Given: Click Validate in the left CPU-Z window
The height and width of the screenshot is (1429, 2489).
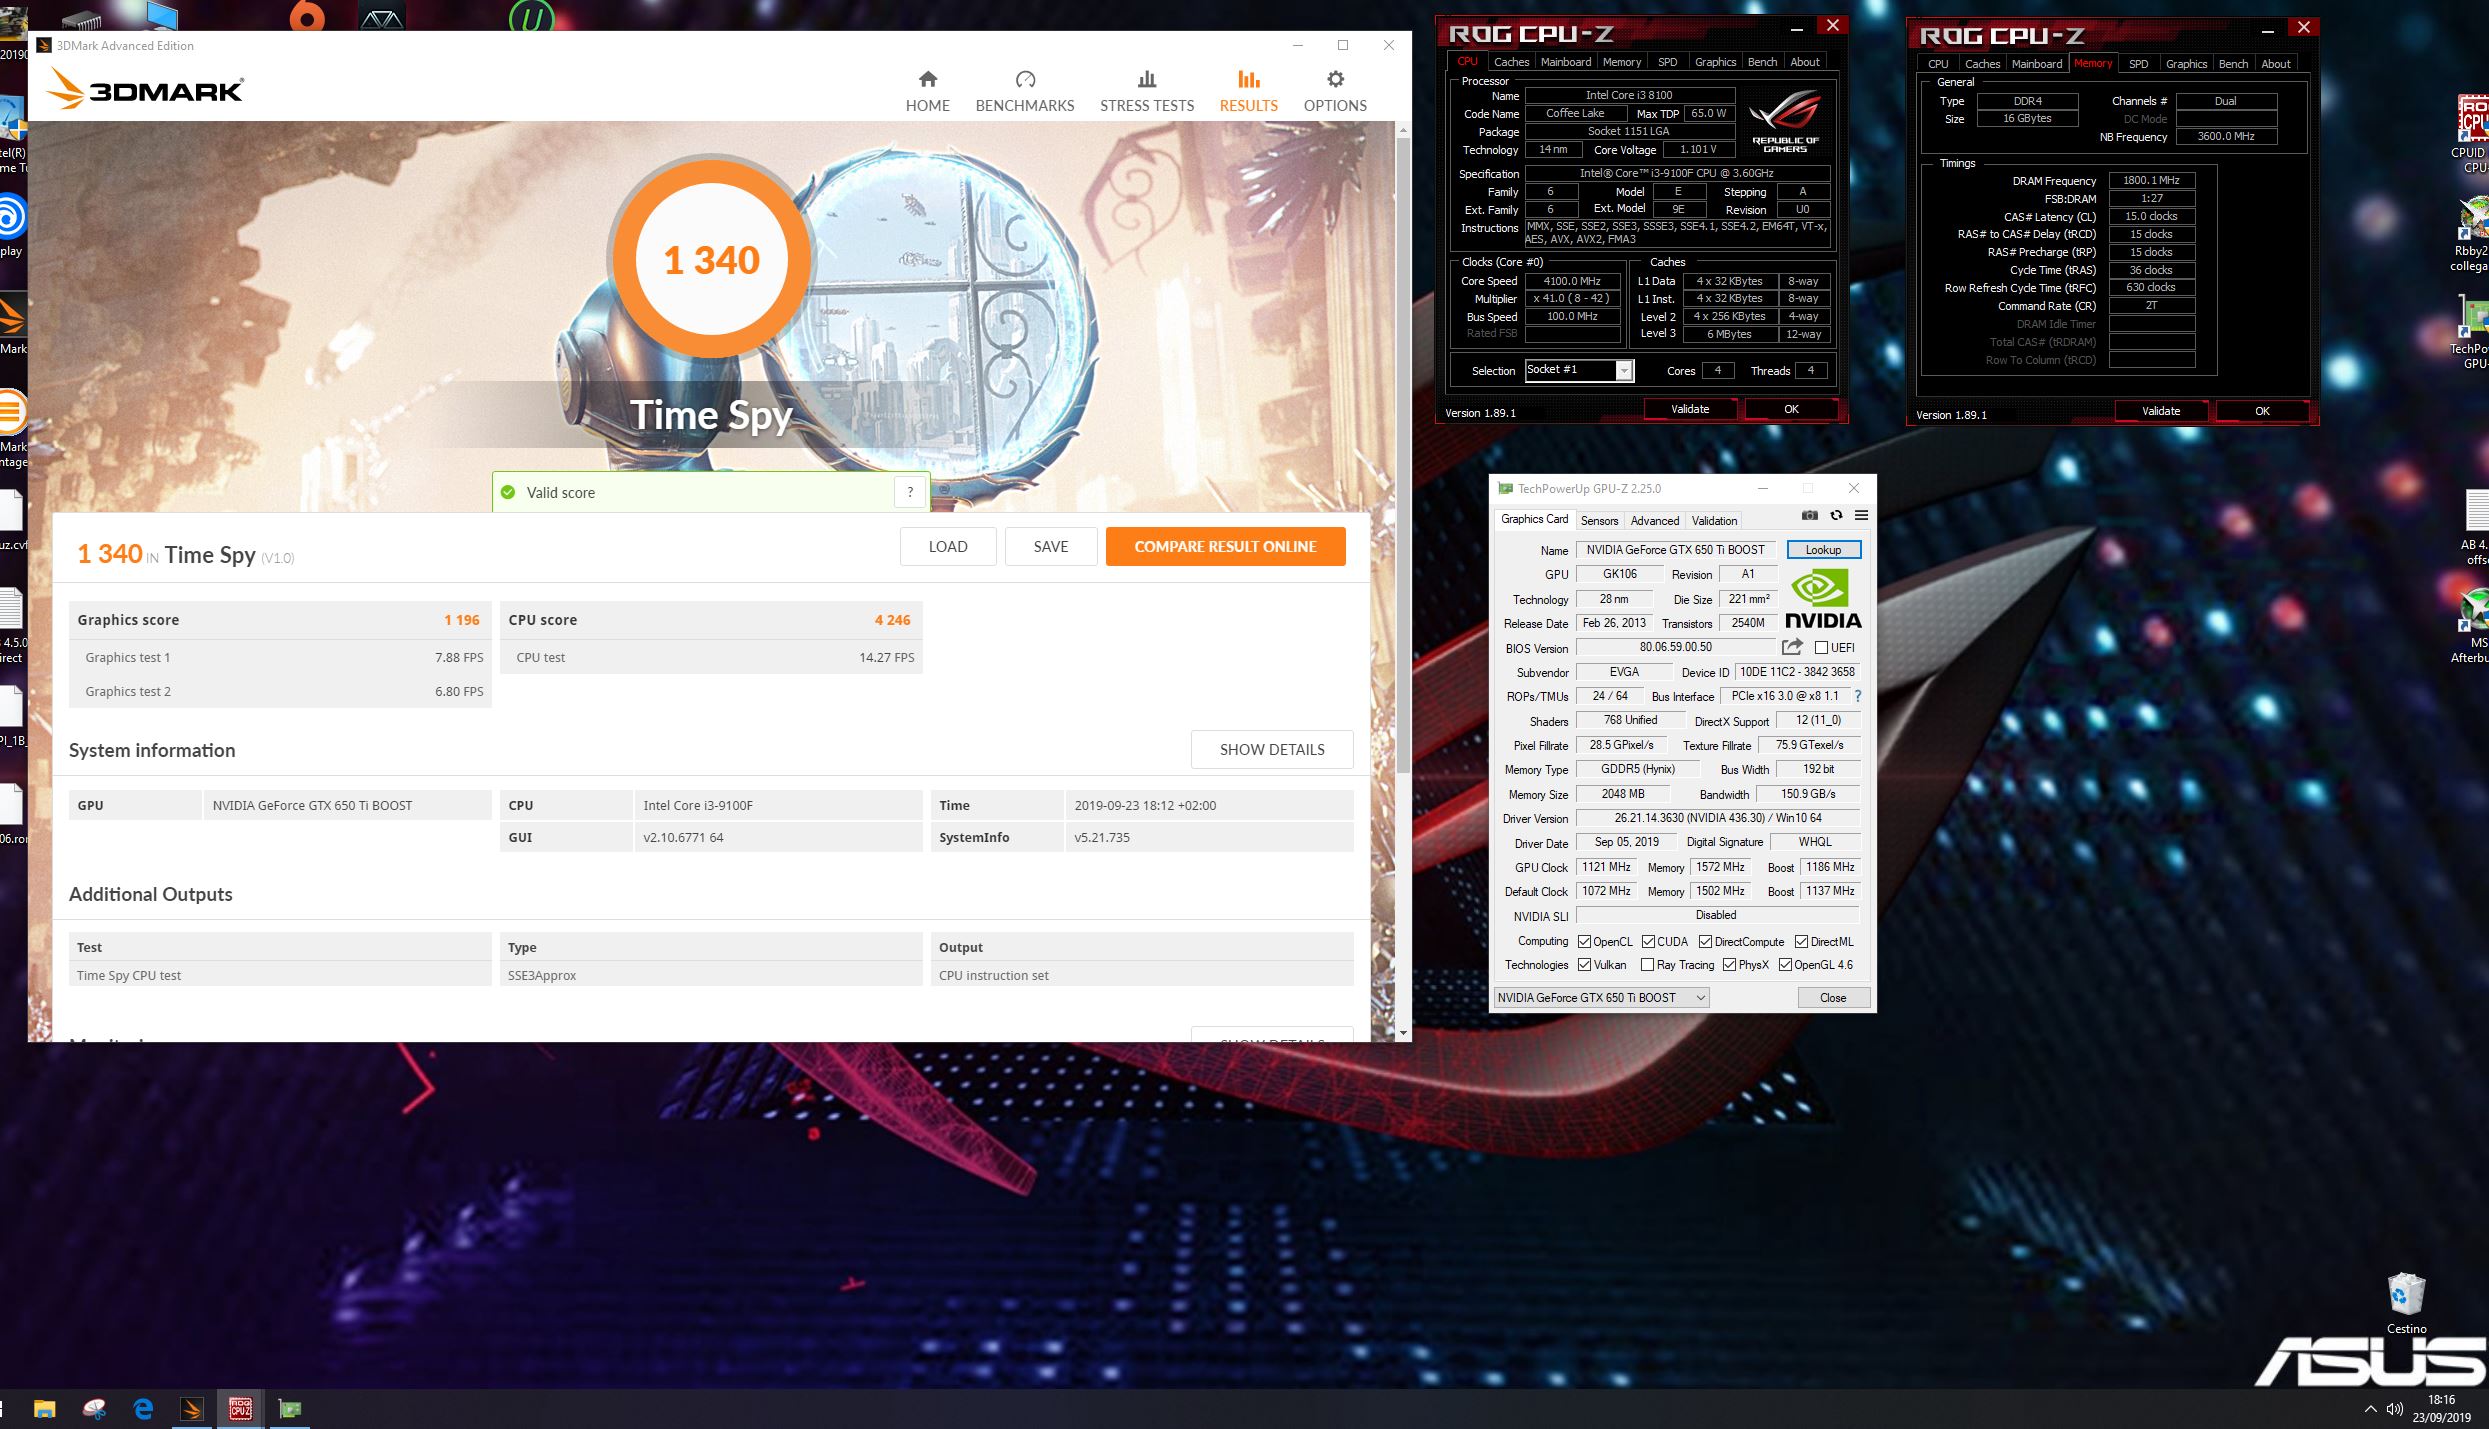Looking at the screenshot, I should [x=1690, y=409].
